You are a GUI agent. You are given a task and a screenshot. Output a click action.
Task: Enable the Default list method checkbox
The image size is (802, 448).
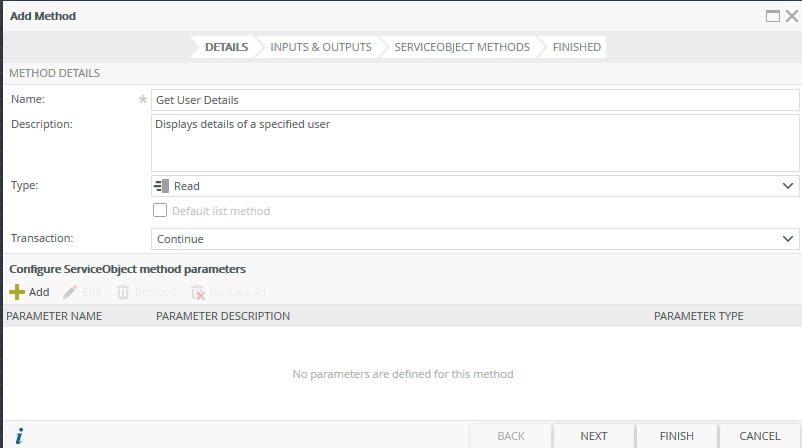[159, 211]
